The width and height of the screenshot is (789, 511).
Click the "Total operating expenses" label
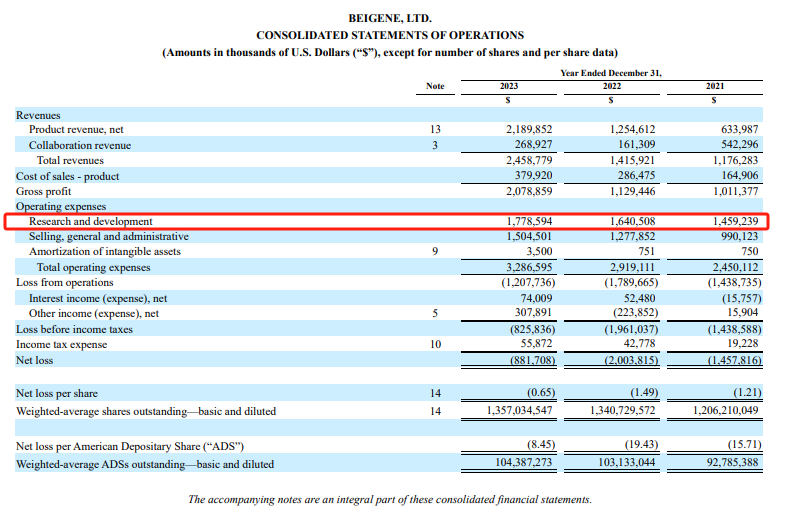pos(93,268)
